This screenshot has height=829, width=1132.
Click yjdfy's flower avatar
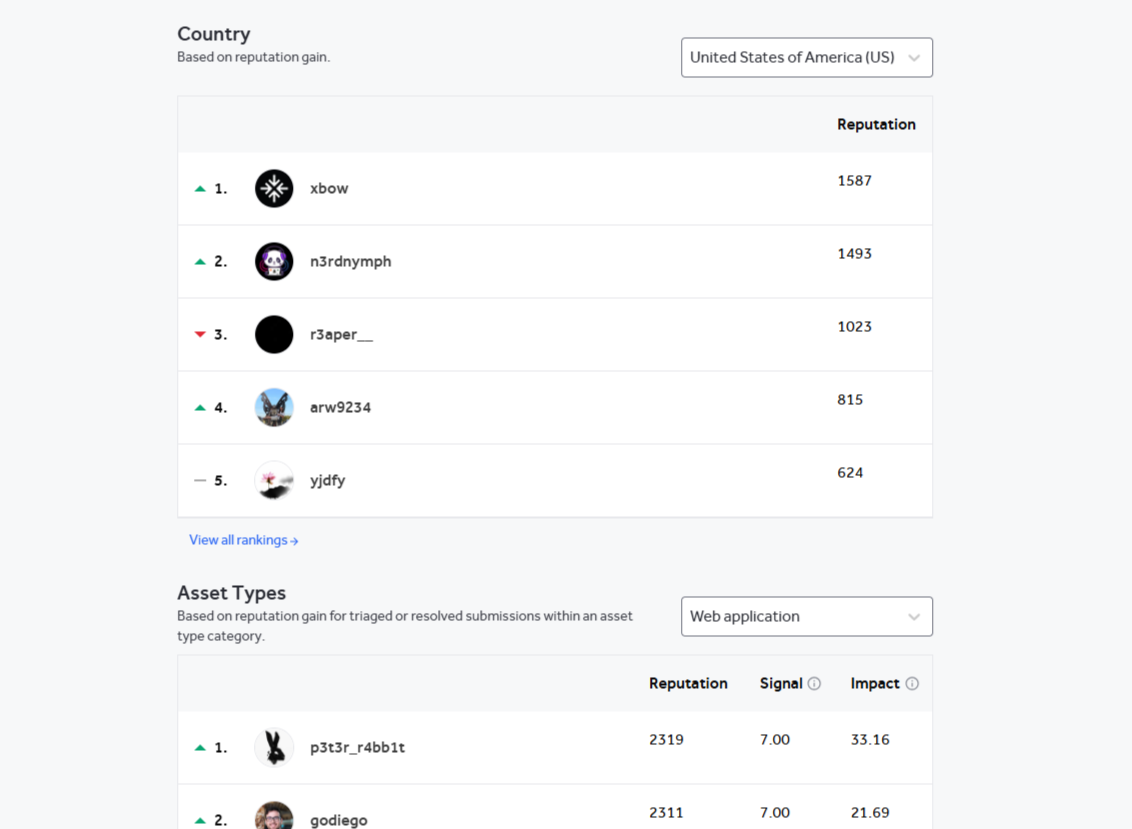point(274,480)
